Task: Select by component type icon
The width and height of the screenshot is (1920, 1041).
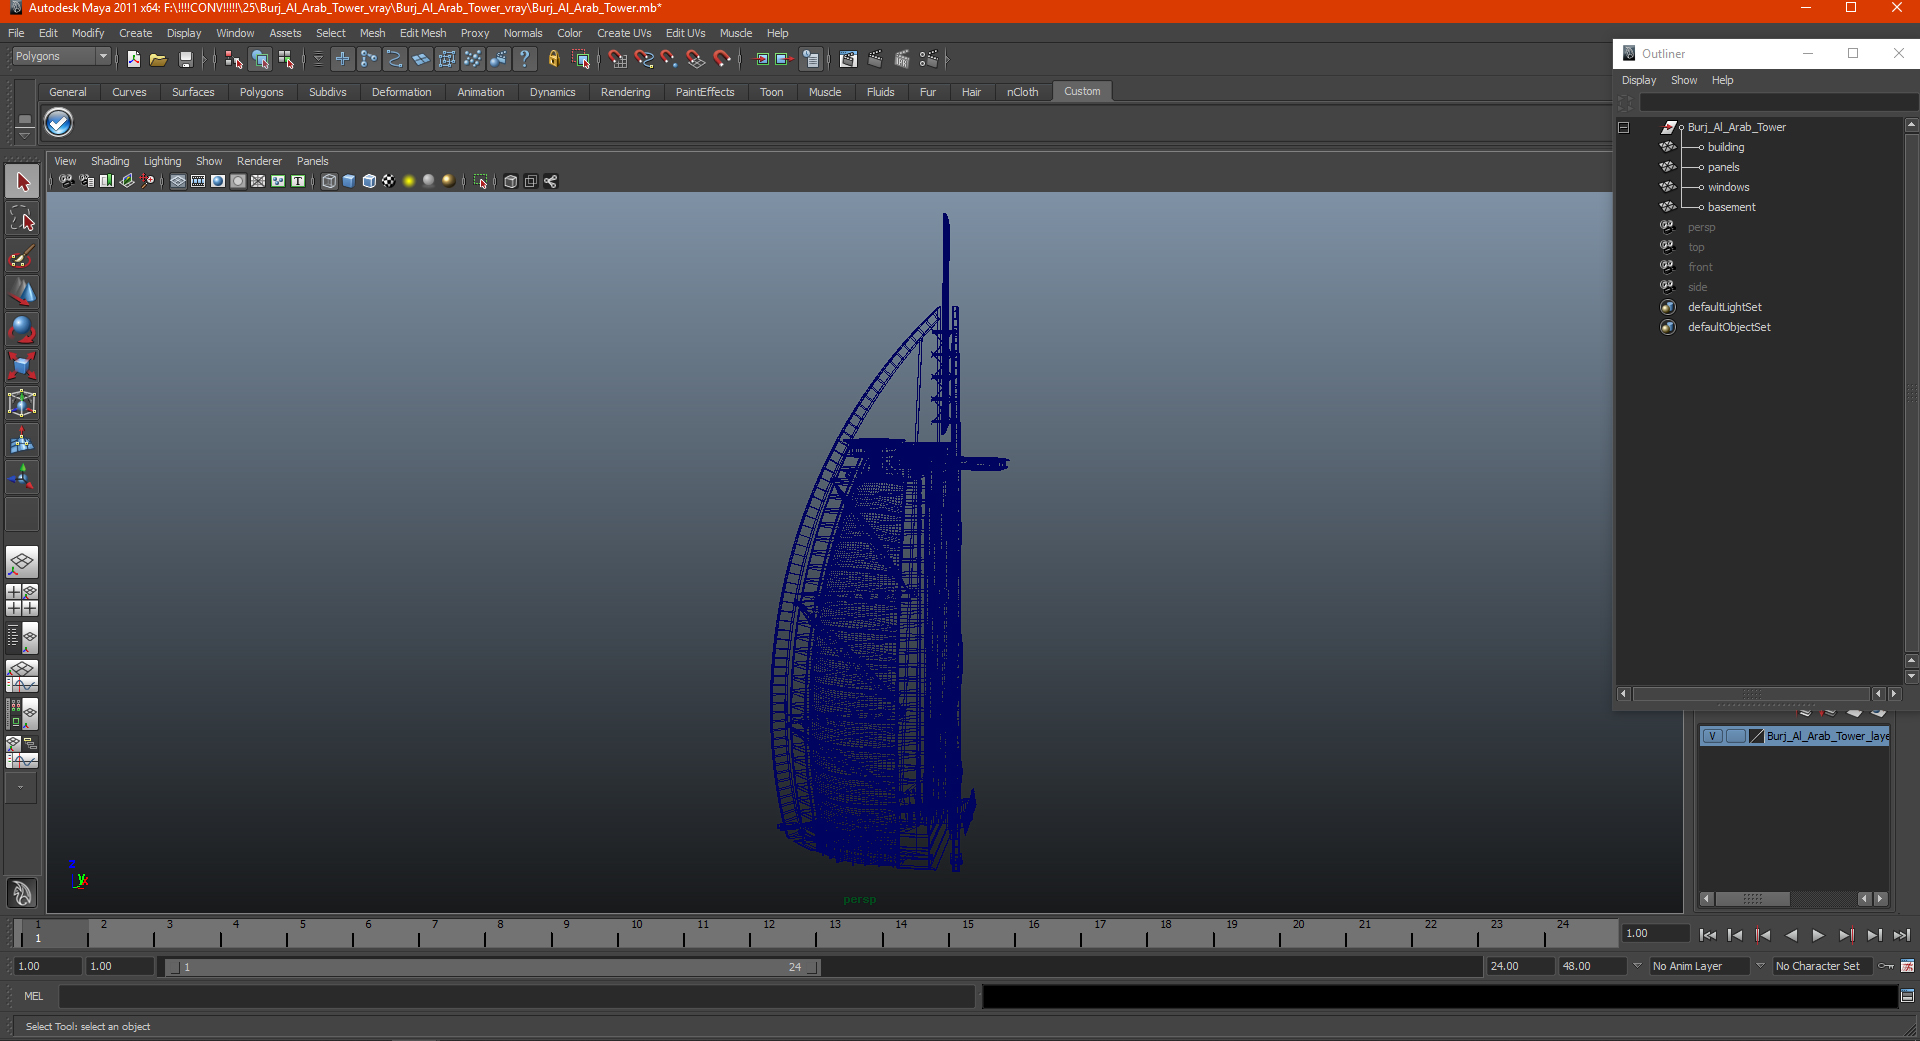Action: tap(287, 60)
